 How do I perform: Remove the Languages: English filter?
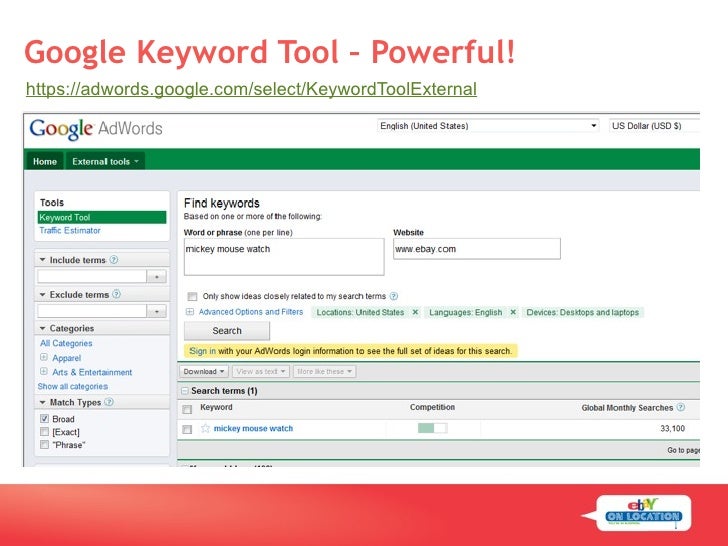513,312
